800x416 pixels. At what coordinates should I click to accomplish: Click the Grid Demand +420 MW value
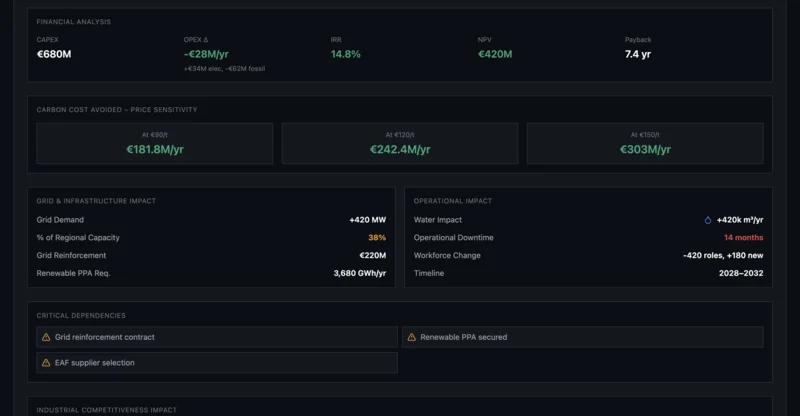click(367, 220)
